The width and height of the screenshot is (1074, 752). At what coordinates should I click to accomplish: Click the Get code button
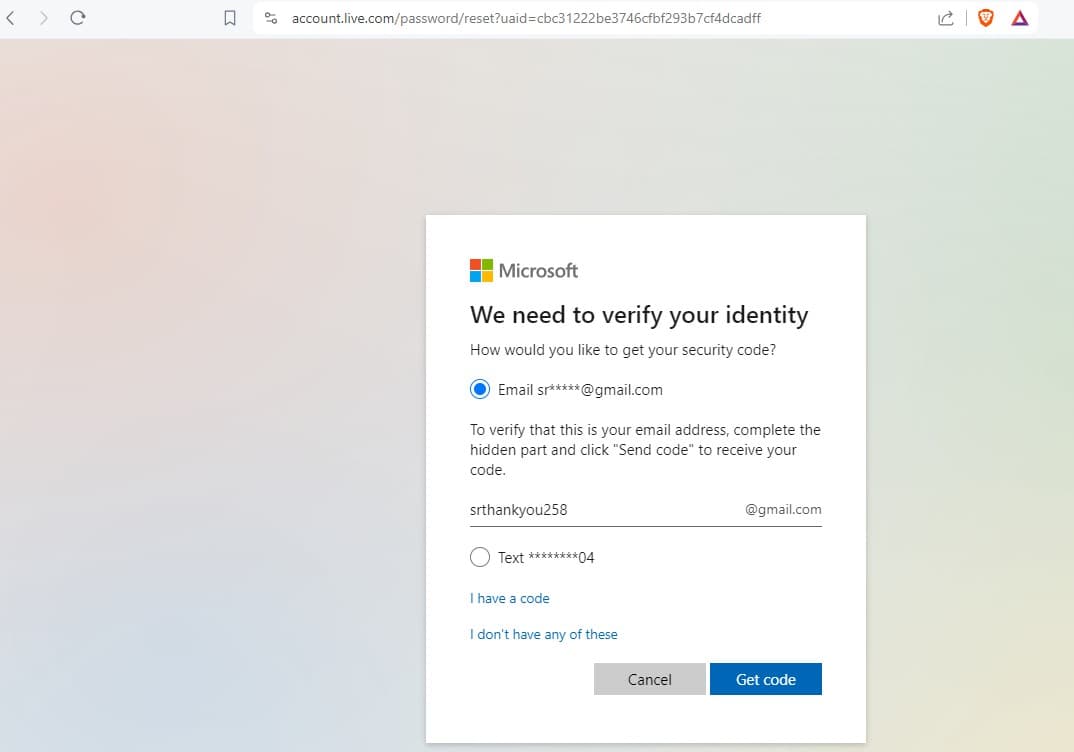point(766,679)
